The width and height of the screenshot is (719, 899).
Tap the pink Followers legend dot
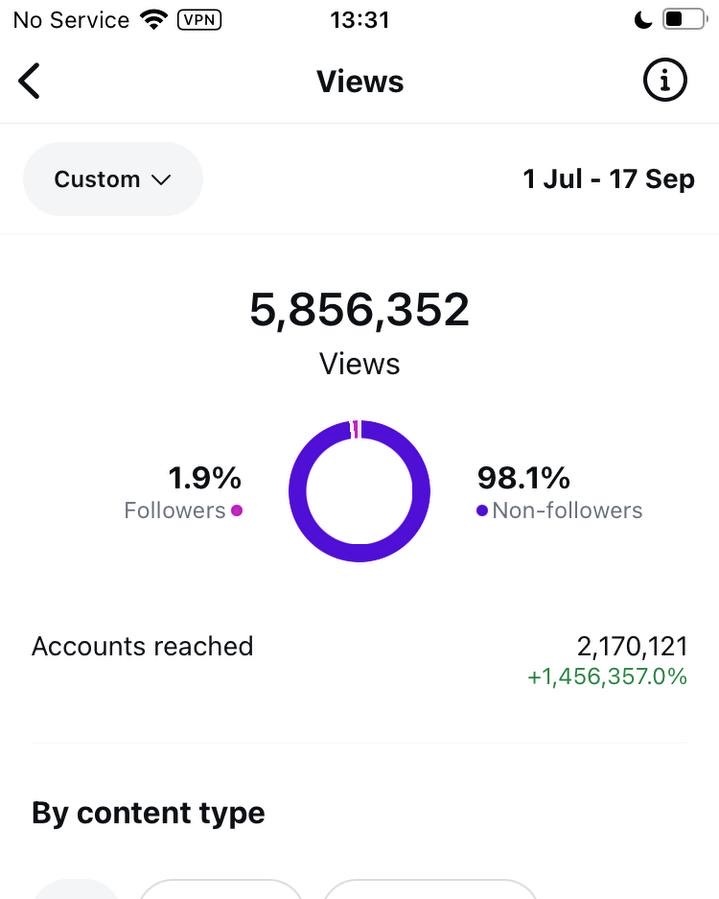pyautogui.click(x=237, y=510)
